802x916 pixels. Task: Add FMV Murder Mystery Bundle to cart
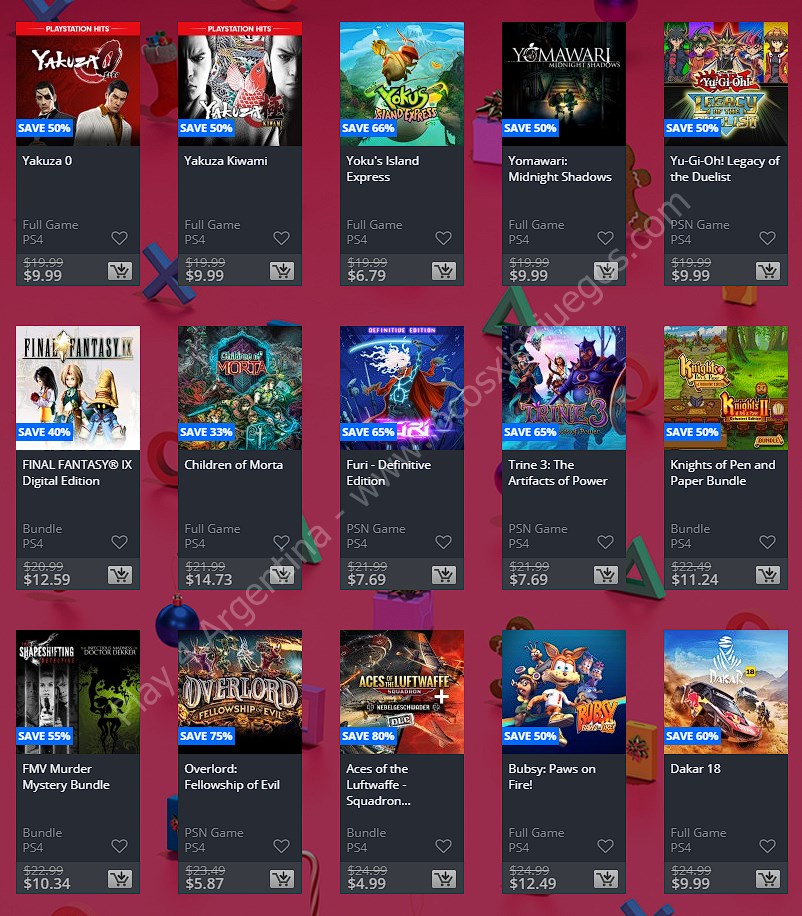[x=120, y=879]
